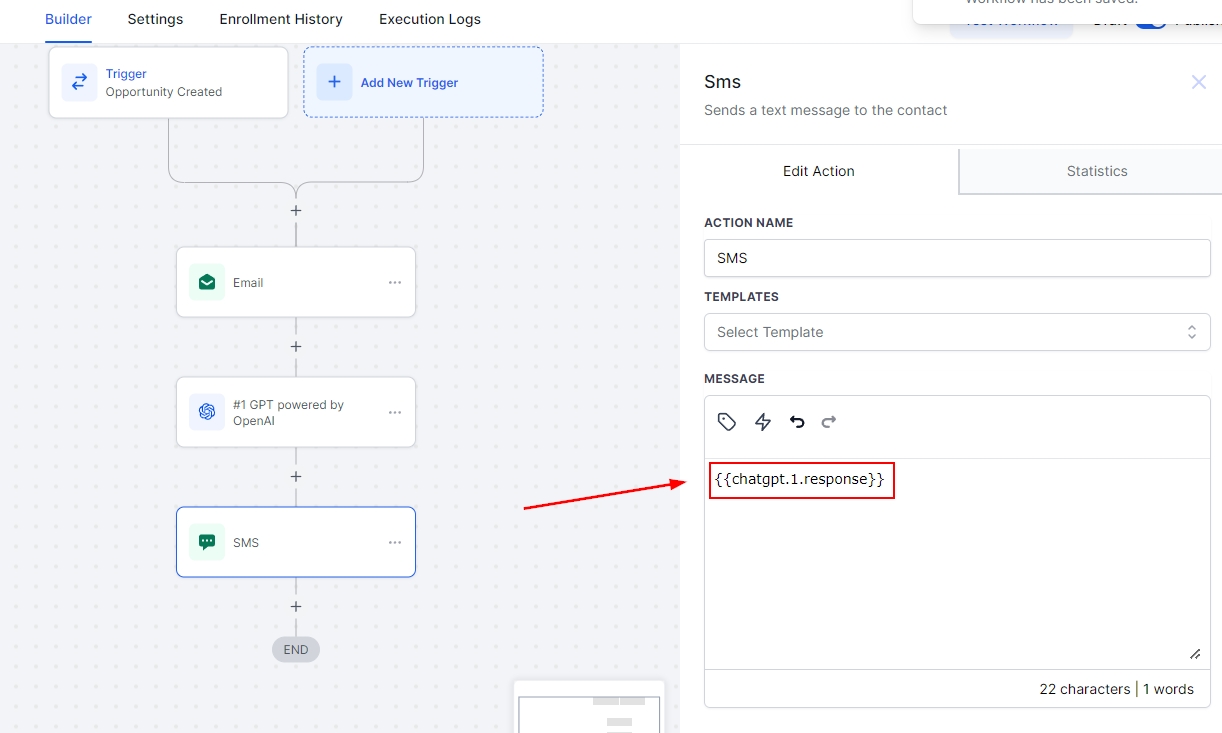Add a step between Email and GPT
Image resolution: width=1222 pixels, height=733 pixels.
296,346
